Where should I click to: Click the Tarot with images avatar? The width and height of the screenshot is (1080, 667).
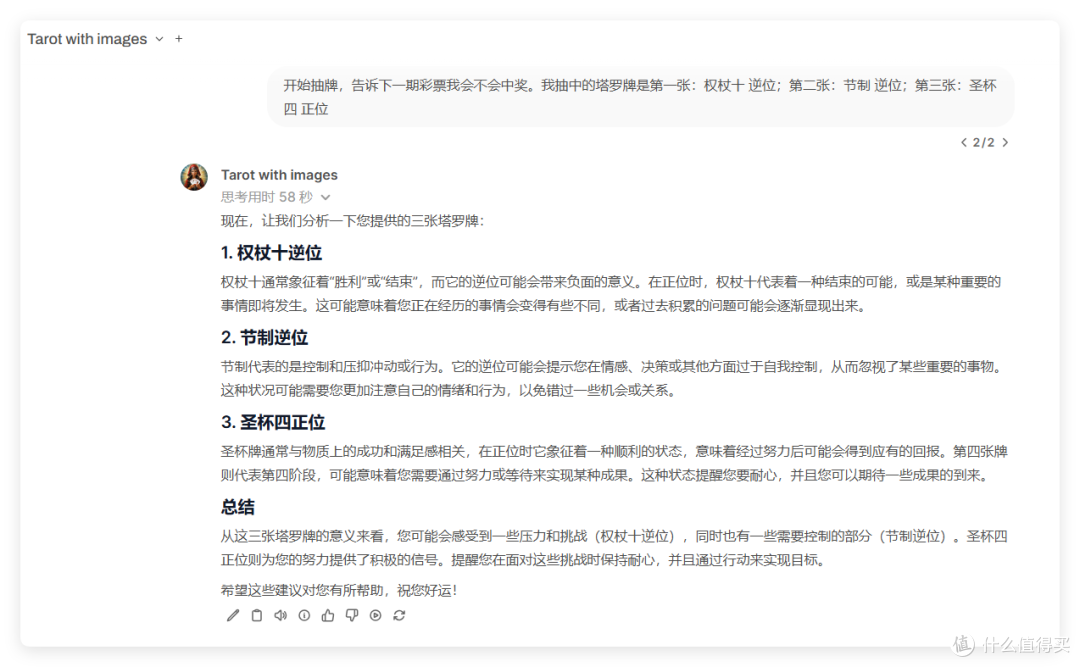point(194,177)
